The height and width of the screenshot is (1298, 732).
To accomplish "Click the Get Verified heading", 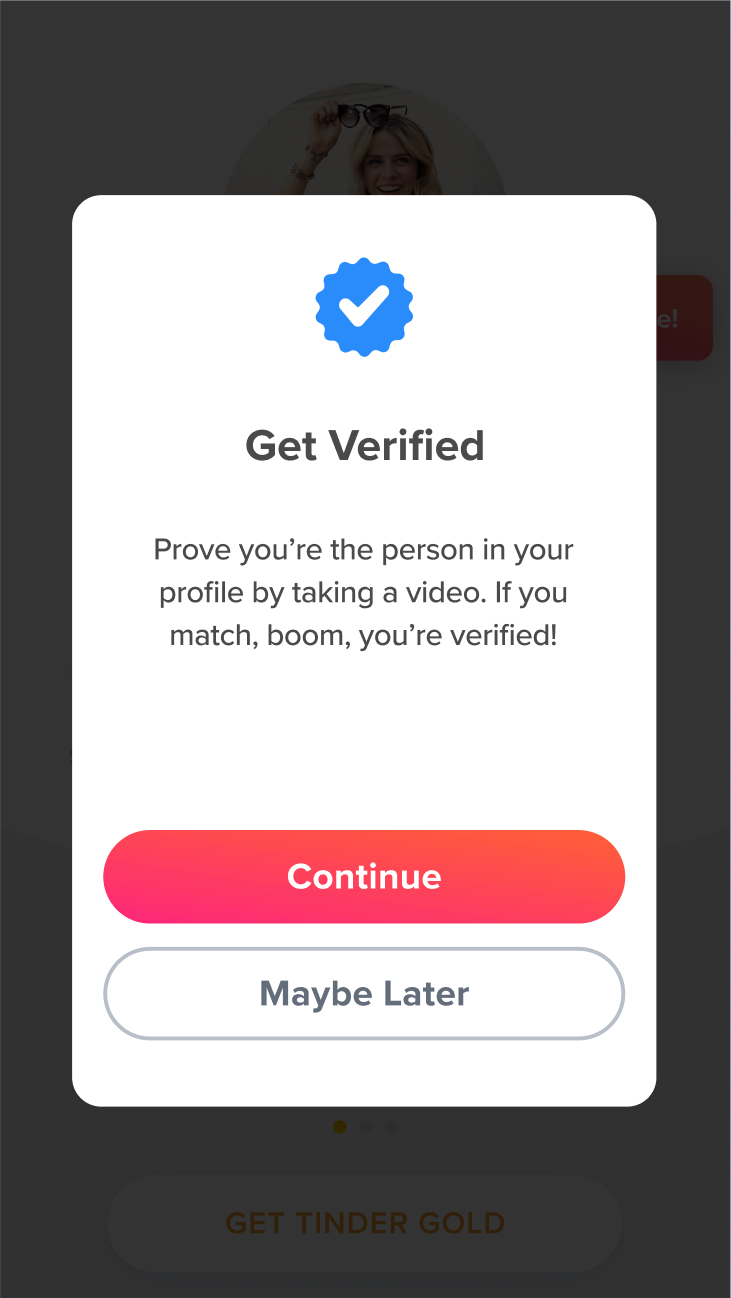I will point(364,445).
